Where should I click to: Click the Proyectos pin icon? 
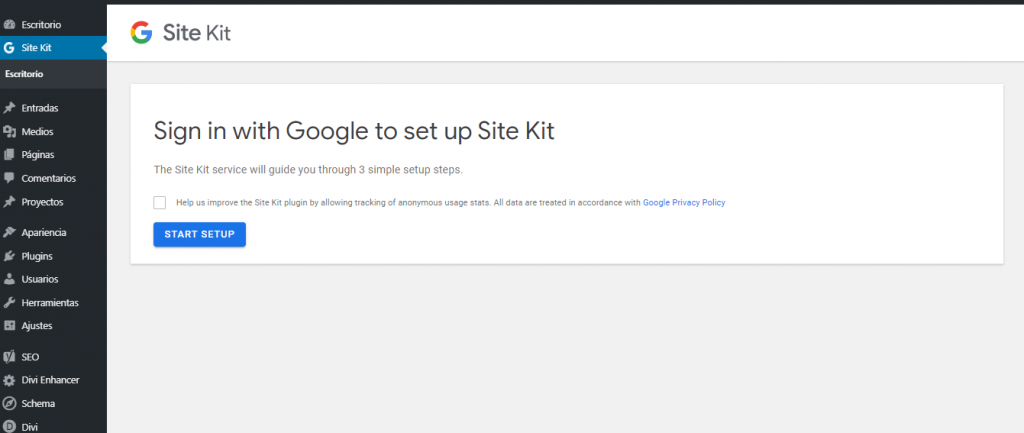pyautogui.click(x=9, y=202)
